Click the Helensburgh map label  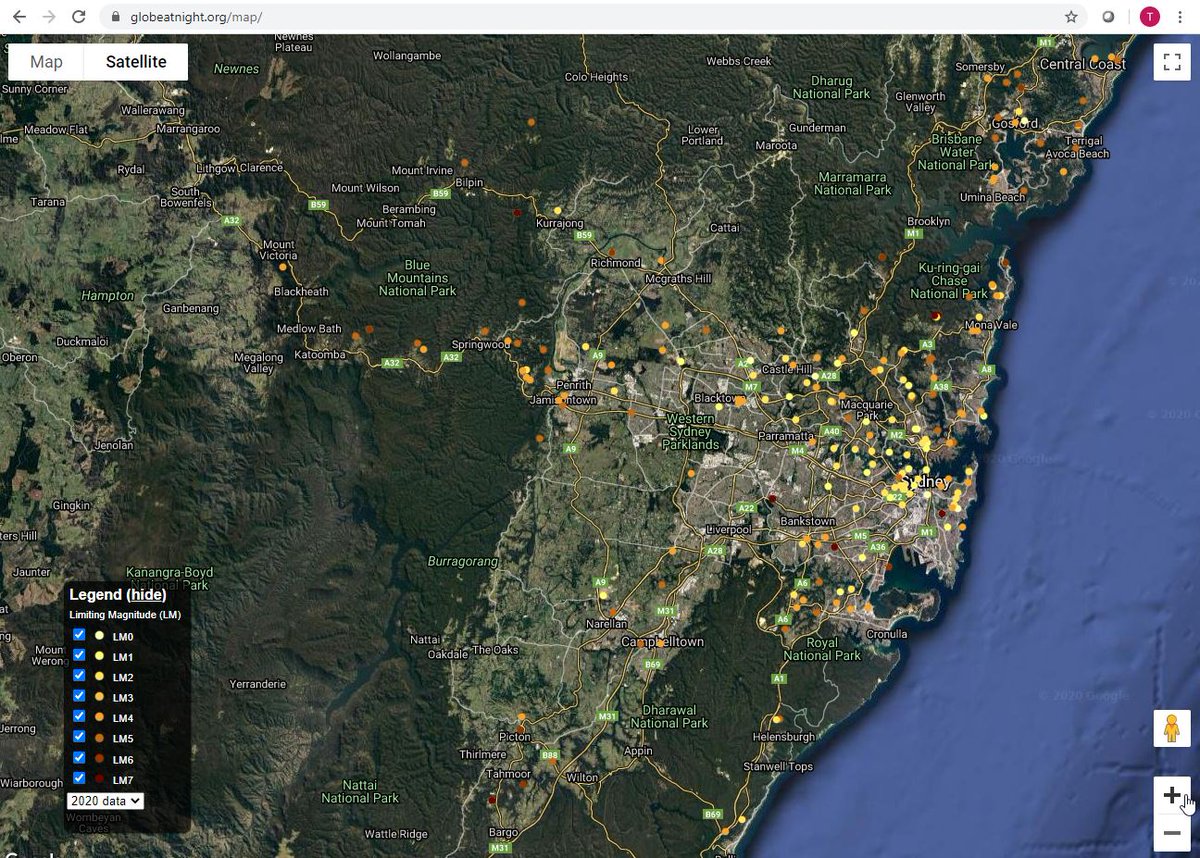coord(784,736)
